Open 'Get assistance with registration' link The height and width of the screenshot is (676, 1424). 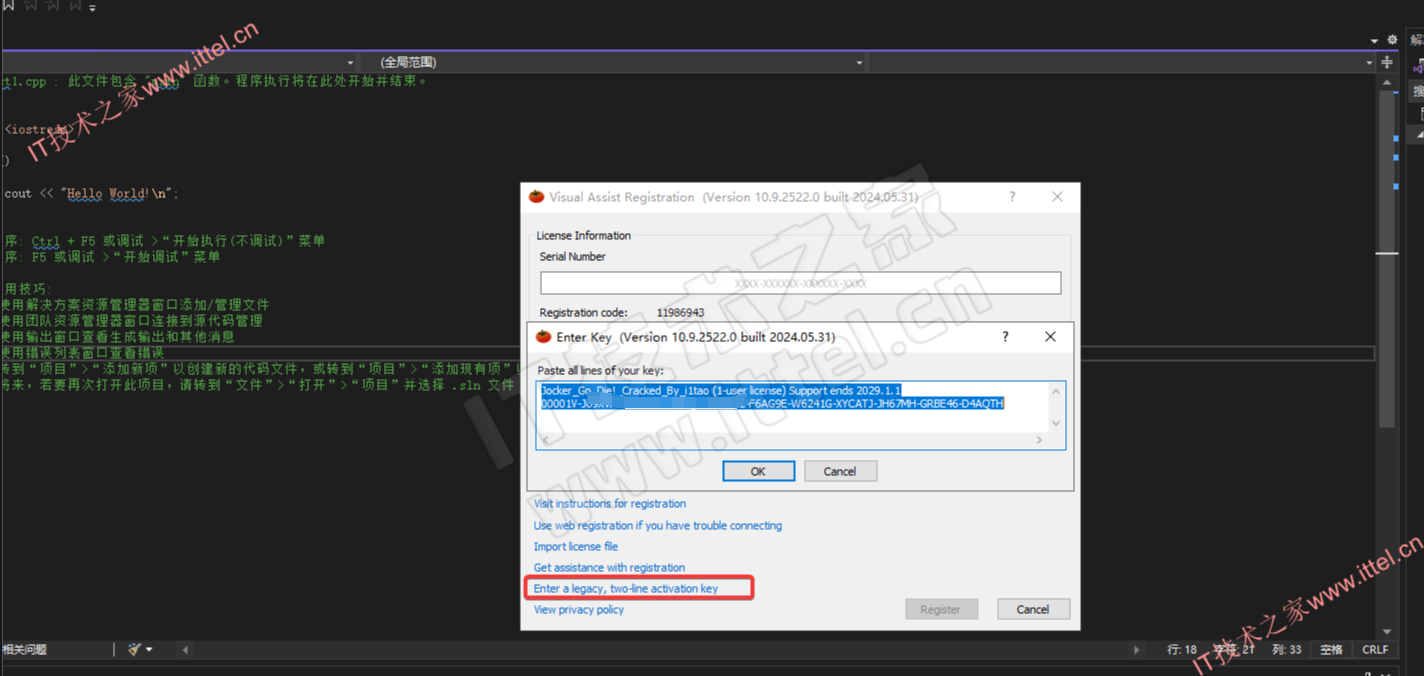coord(609,567)
